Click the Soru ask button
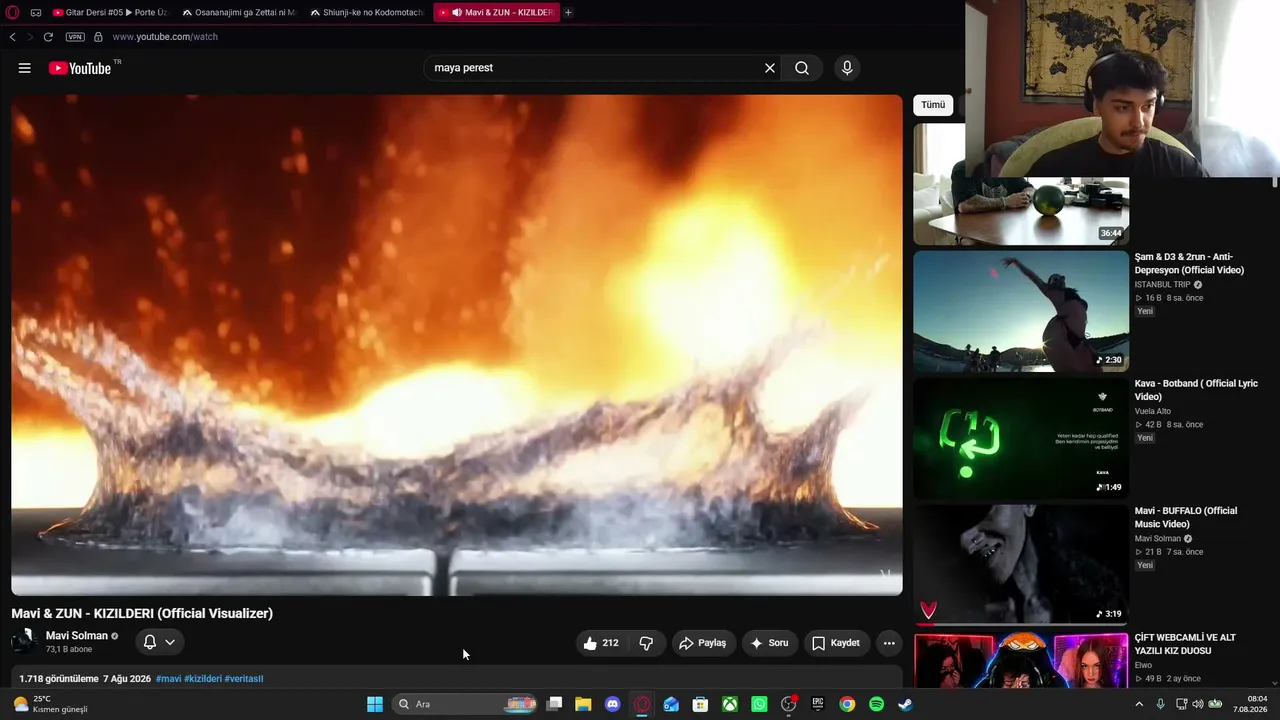Screen dimensions: 1280x720 click(x=770, y=643)
